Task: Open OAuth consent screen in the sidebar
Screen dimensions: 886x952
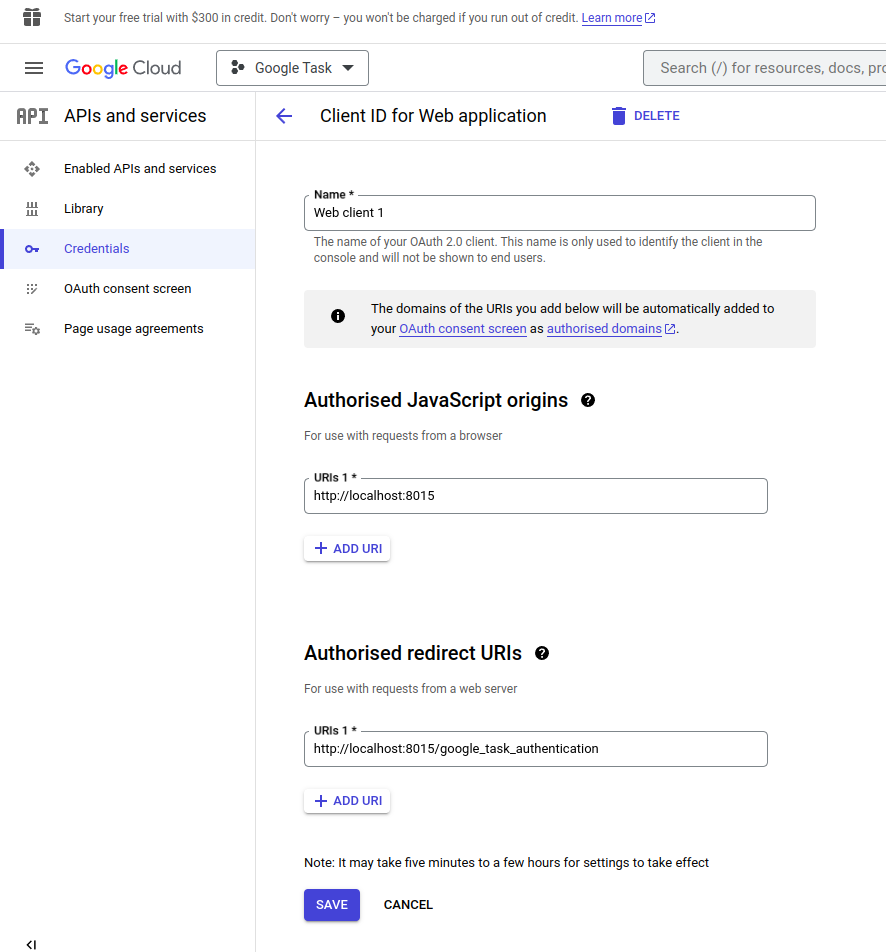Action: point(127,289)
